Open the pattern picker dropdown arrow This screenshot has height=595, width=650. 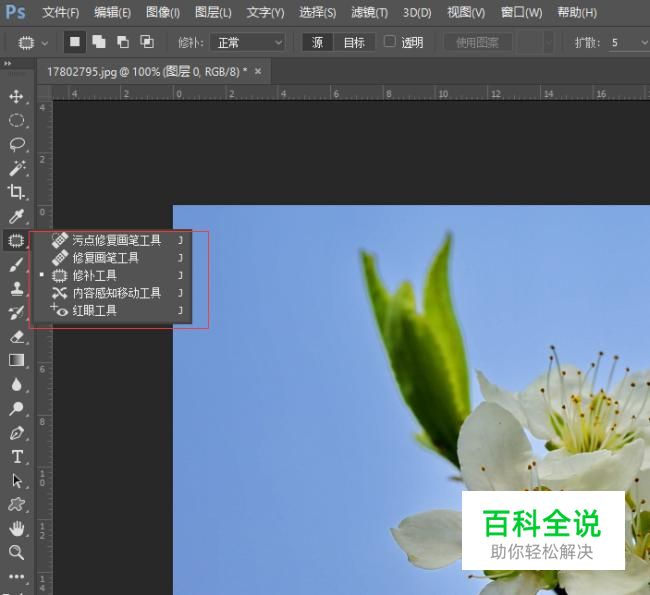548,42
